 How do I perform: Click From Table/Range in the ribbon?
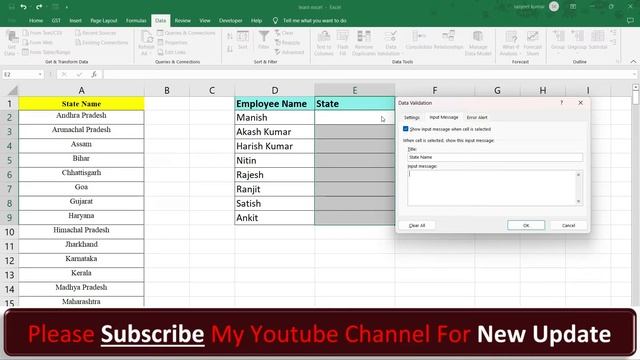click(x=46, y=52)
